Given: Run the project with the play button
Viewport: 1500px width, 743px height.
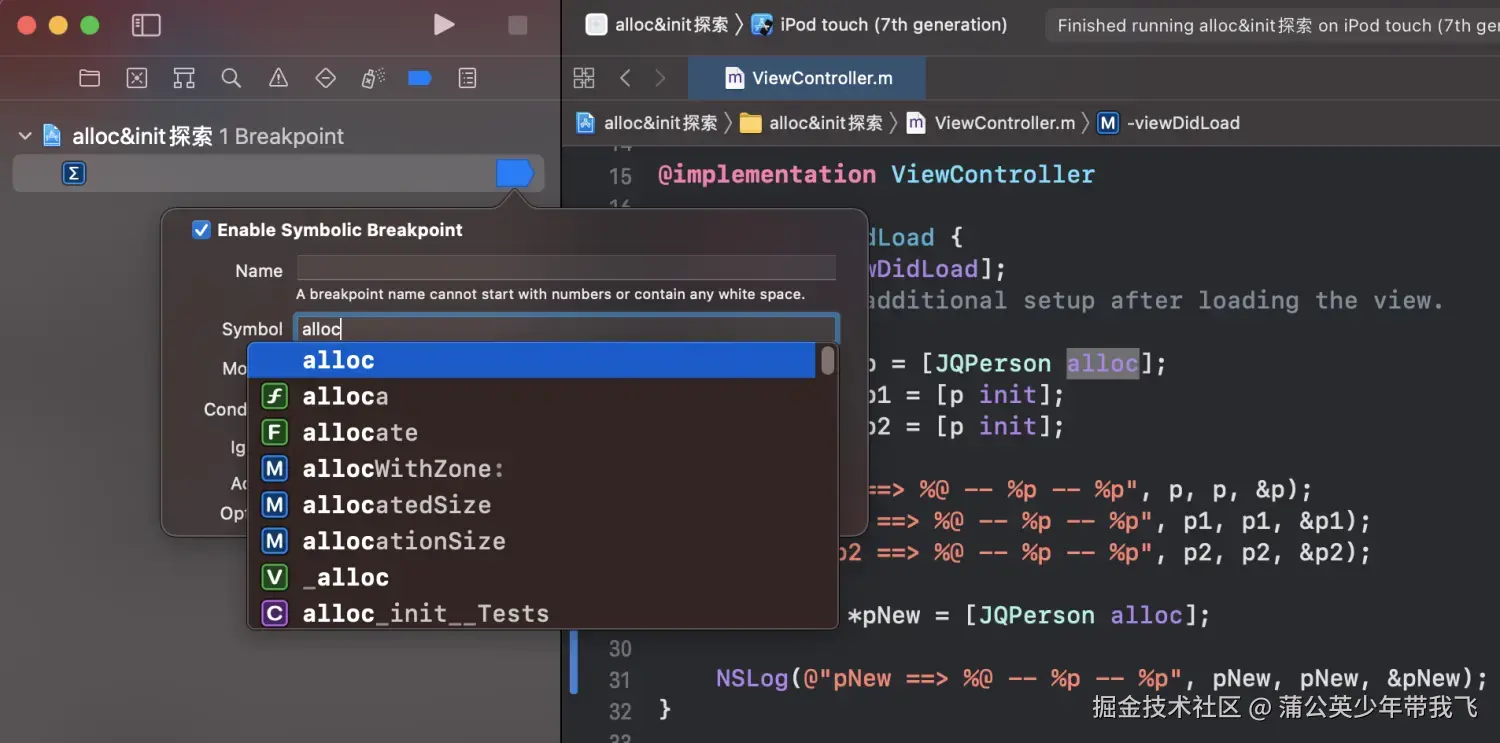Looking at the screenshot, I should point(444,25).
